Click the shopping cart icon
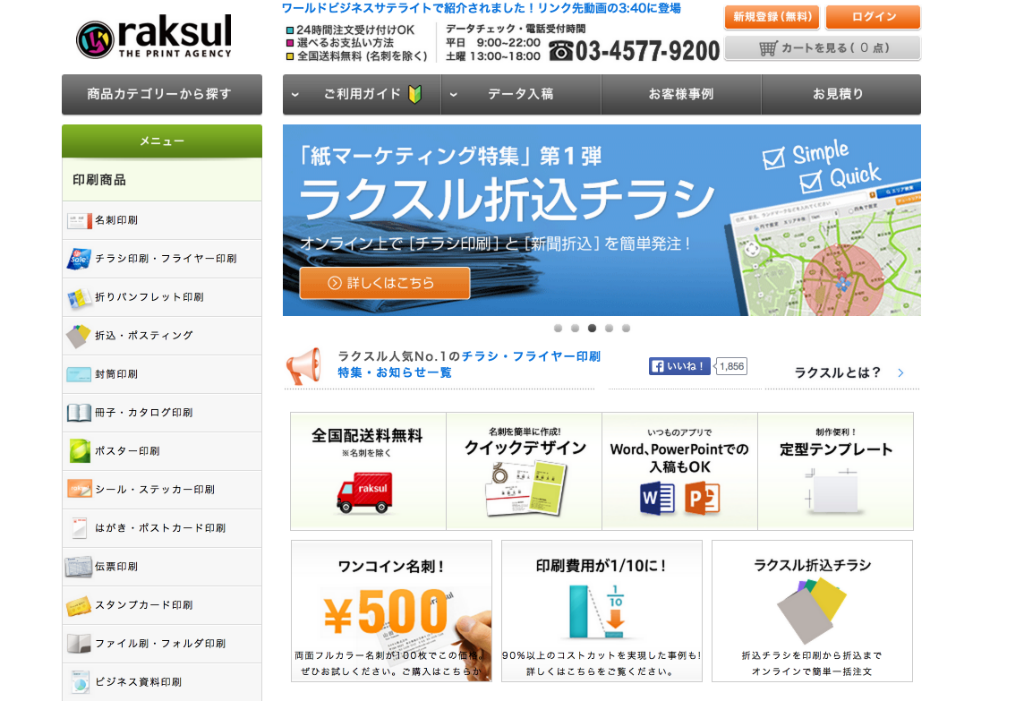Viewport: 1024px width, 701px height. click(x=767, y=48)
